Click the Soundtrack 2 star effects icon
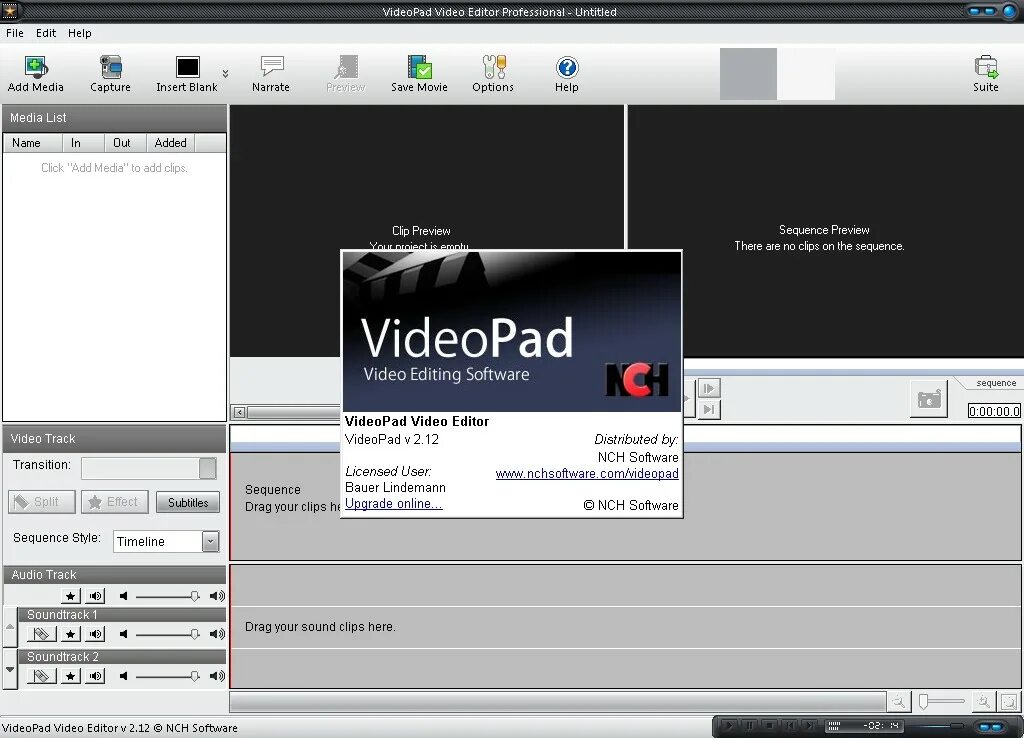Screen dimensions: 1024x738 coord(71,676)
